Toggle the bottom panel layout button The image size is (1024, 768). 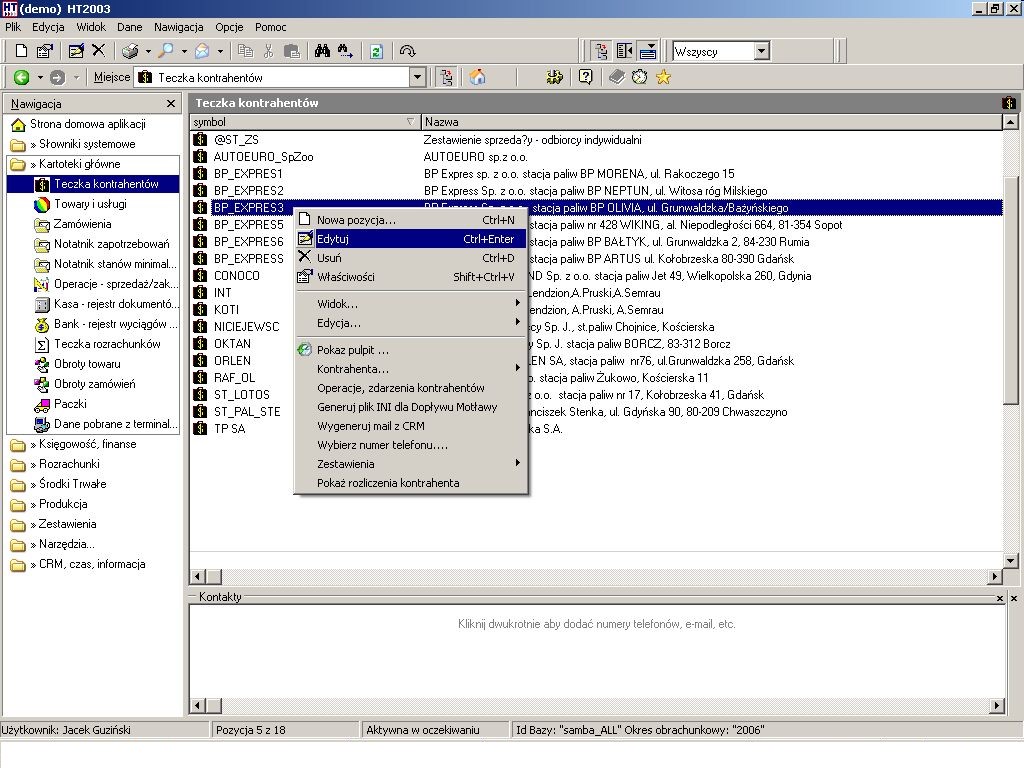click(648, 51)
